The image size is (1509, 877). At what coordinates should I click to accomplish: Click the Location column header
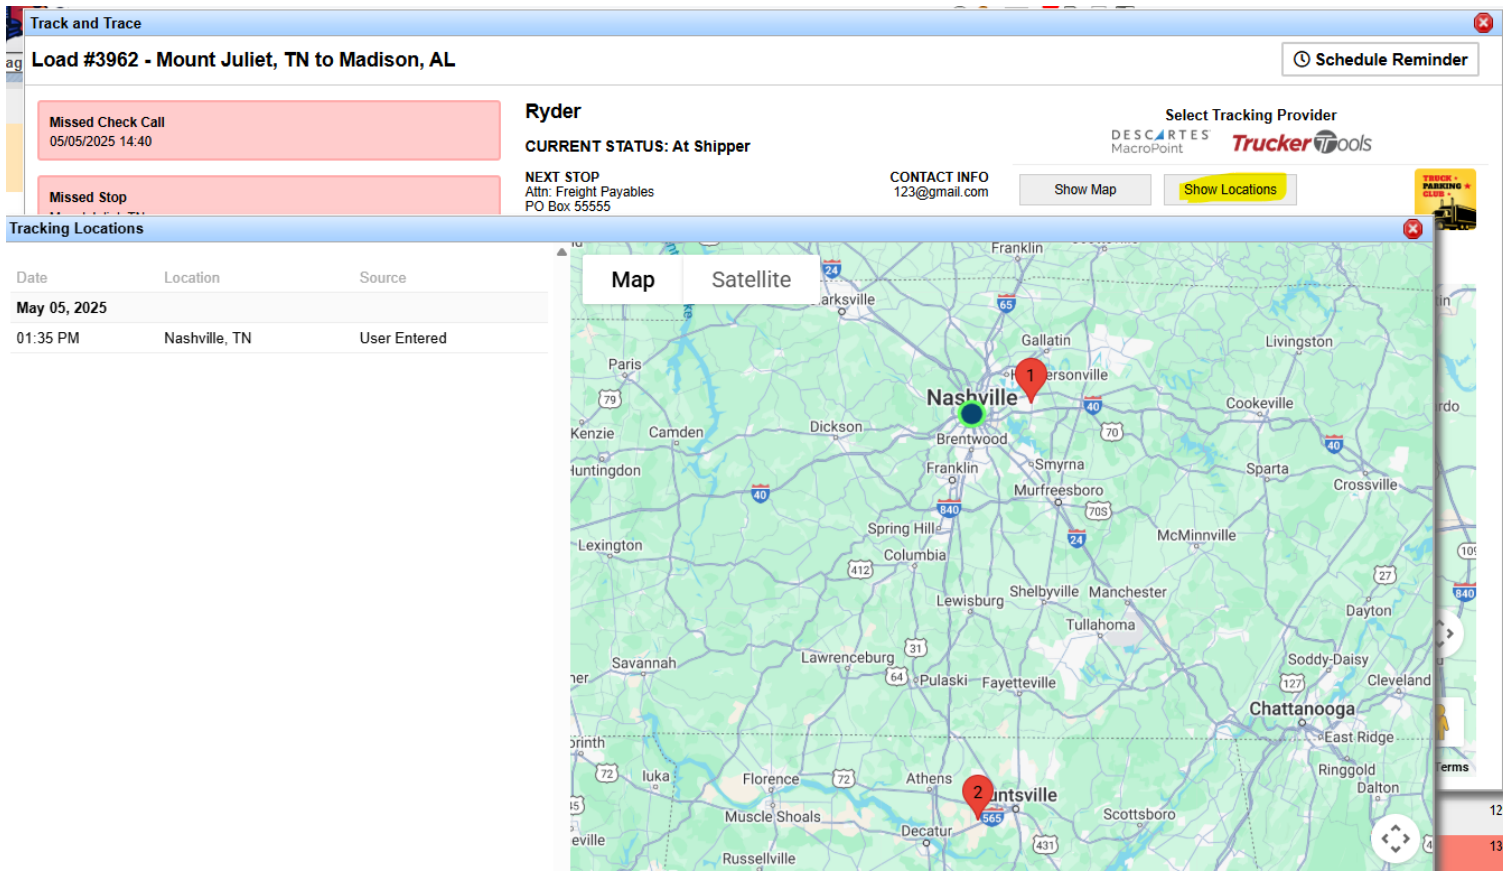[192, 278]
